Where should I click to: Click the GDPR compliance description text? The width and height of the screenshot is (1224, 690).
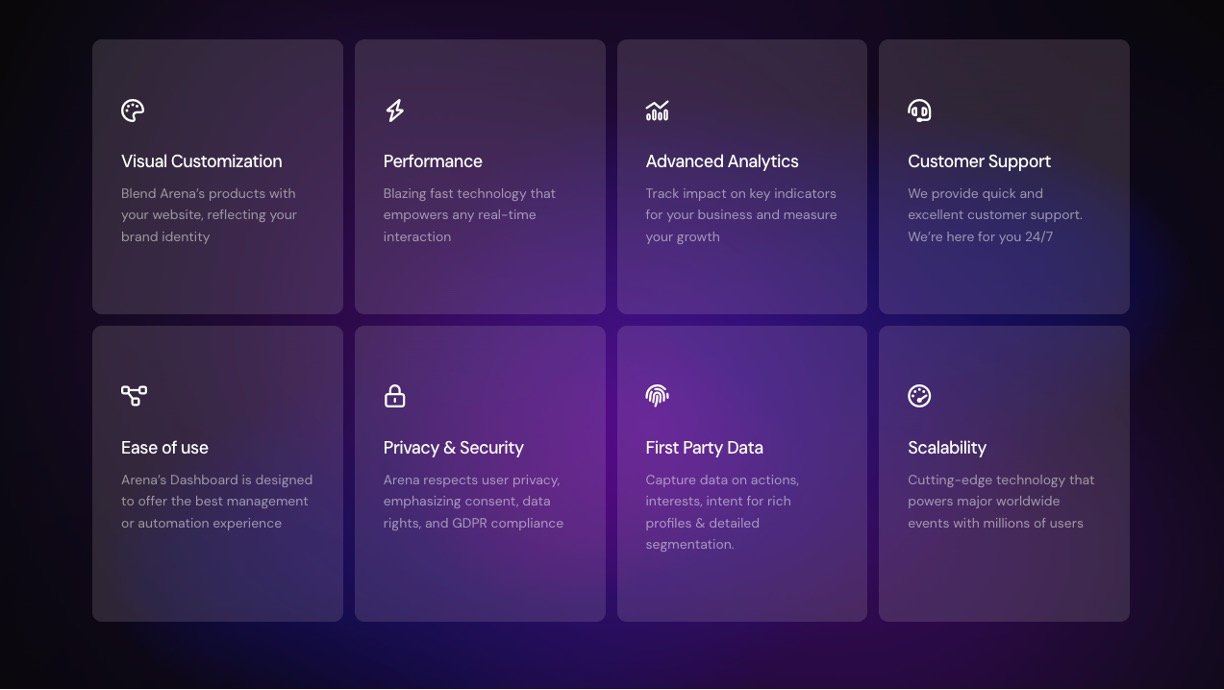point(473,502)
